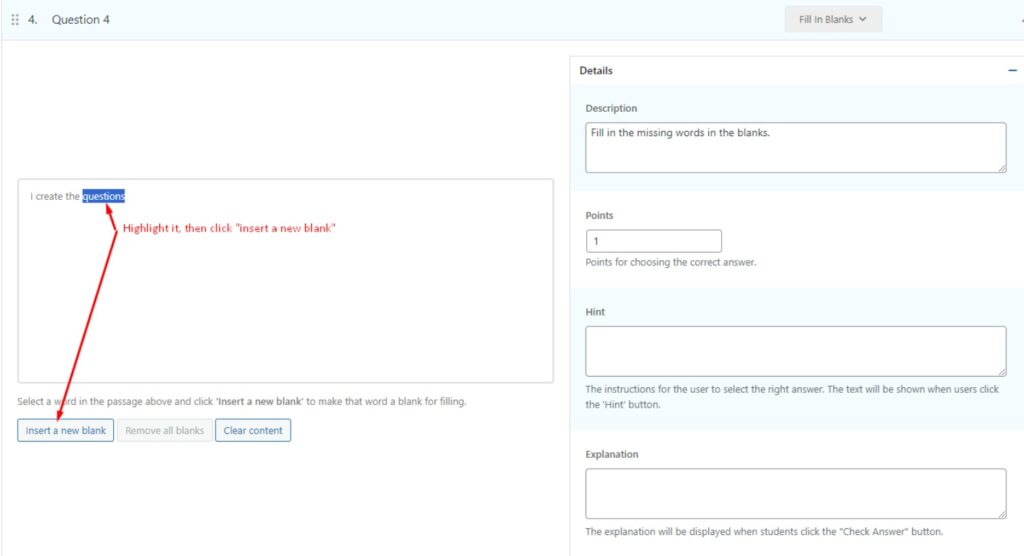Focus the Explanation text area
Screen dimensions: 1024x556
[795, 493]
